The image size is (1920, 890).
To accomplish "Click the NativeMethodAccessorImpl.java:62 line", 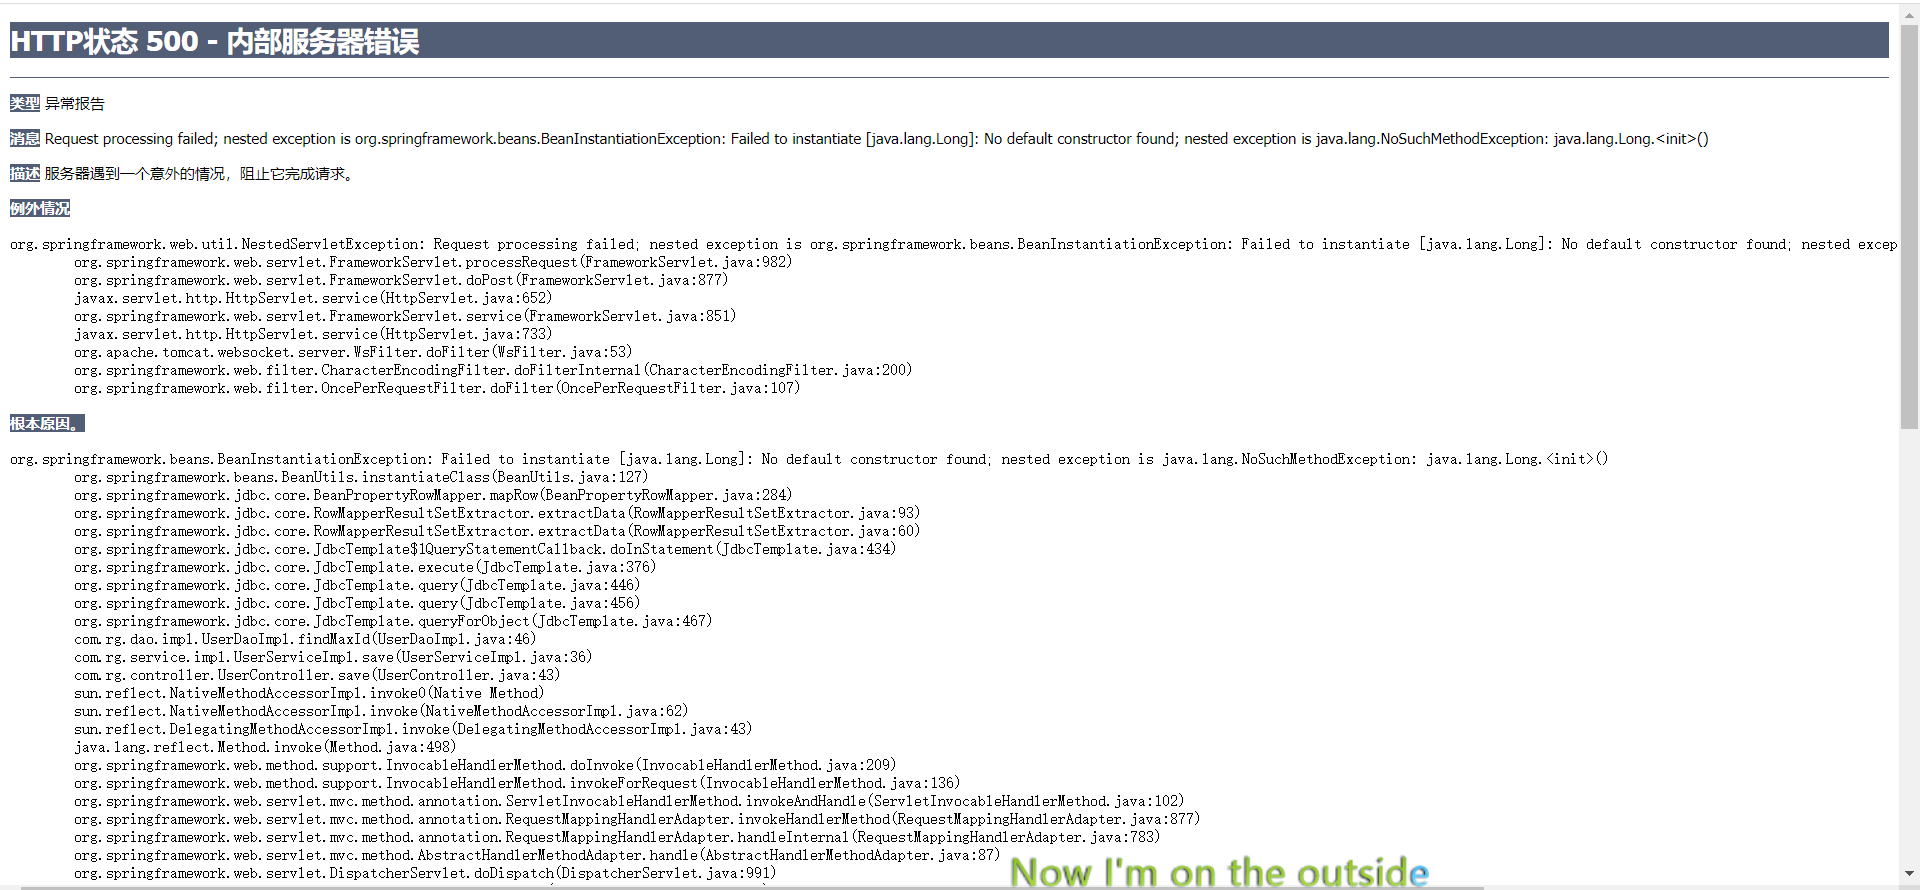I will [381, 711].
